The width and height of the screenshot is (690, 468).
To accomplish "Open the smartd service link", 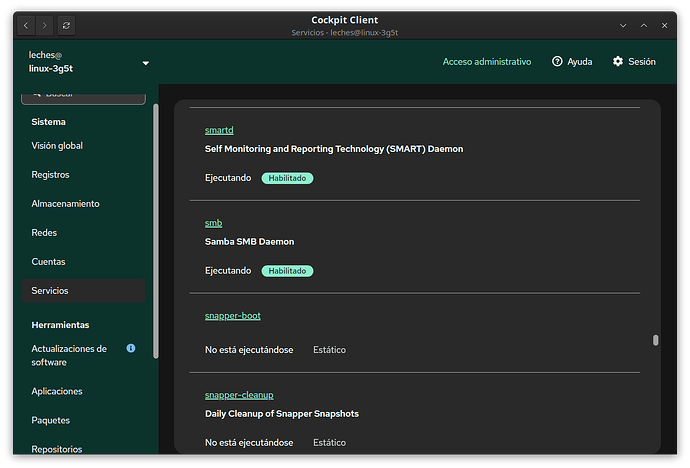I will point(219,131).
